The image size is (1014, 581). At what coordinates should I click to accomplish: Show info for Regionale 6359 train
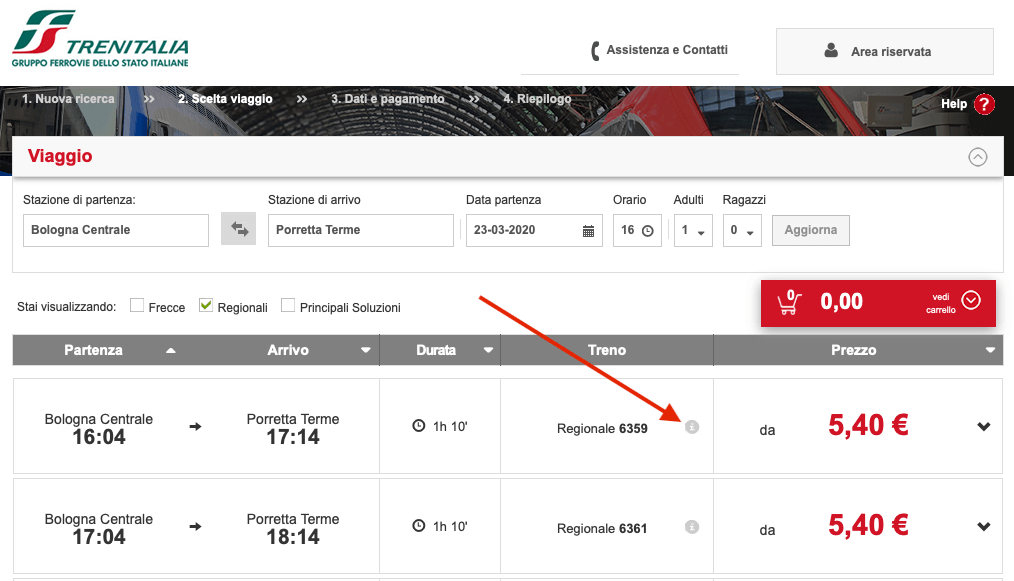point(692,427)
